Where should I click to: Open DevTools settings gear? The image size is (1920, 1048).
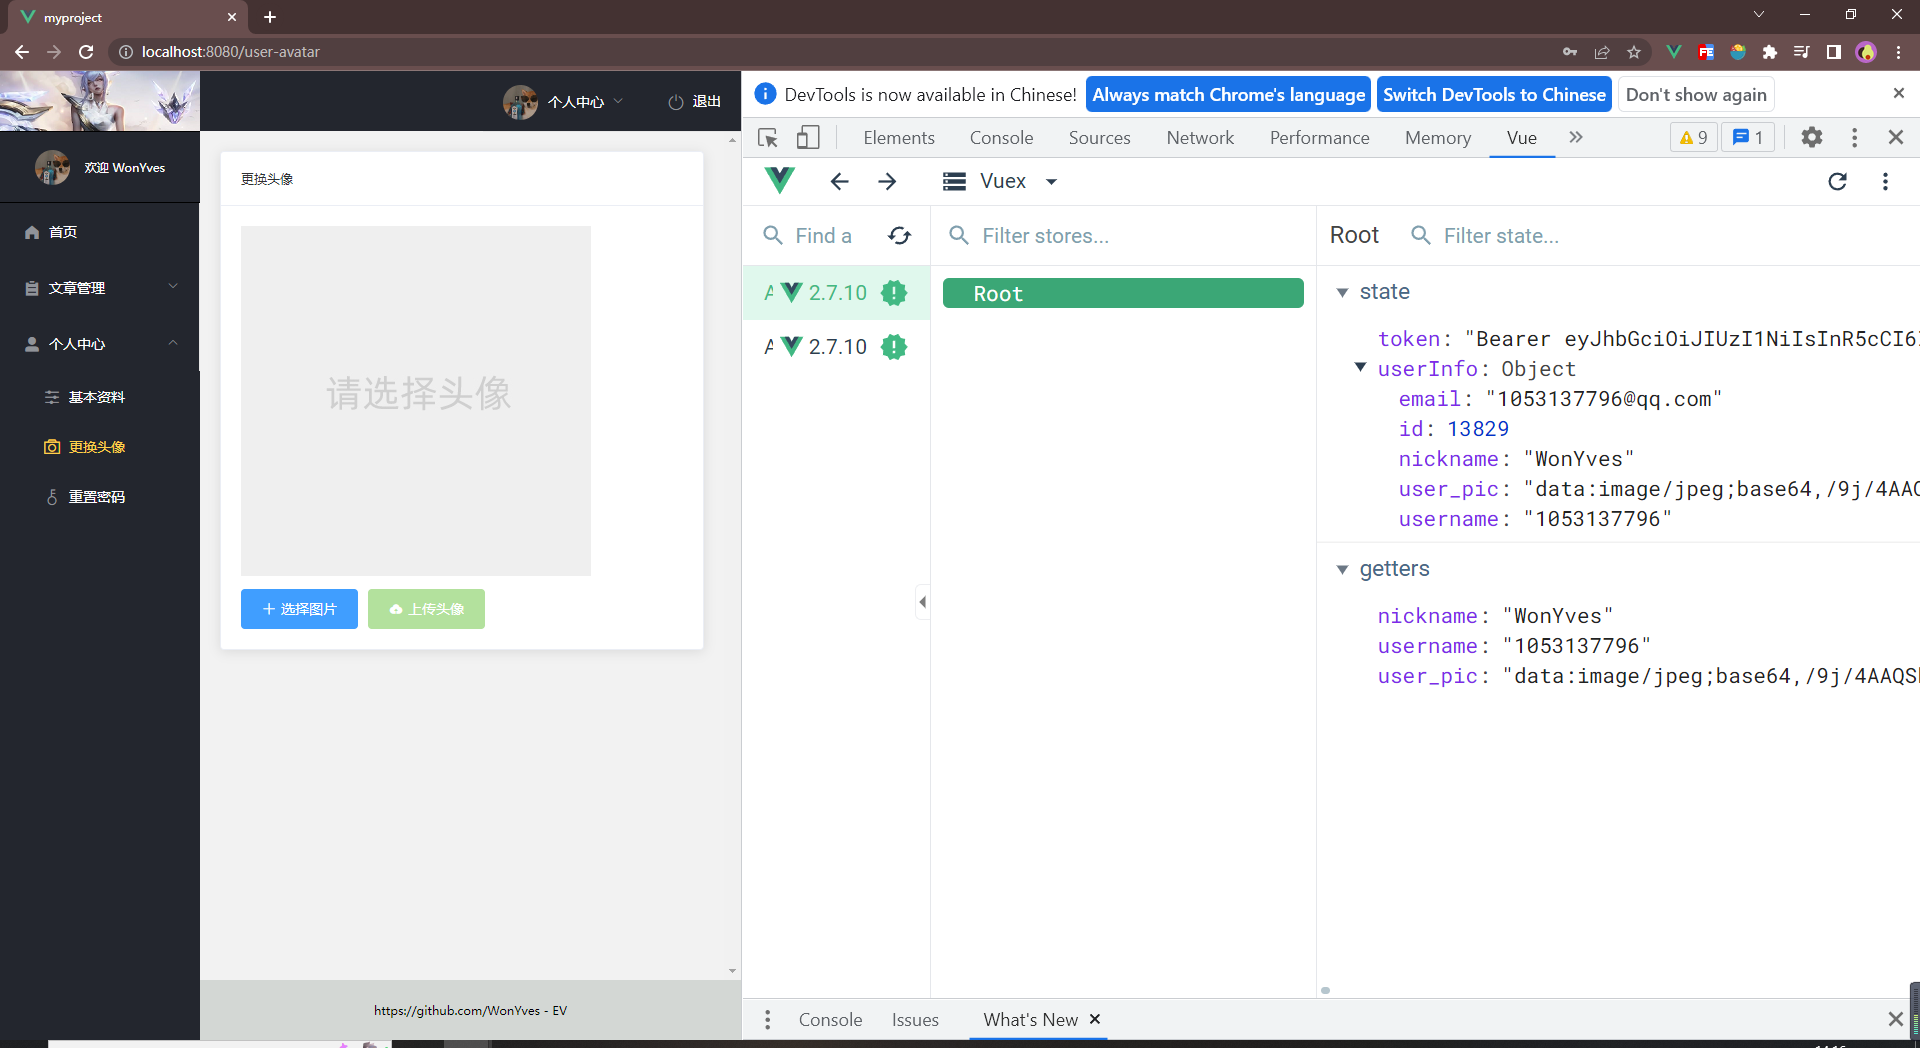pos(1811,137)
